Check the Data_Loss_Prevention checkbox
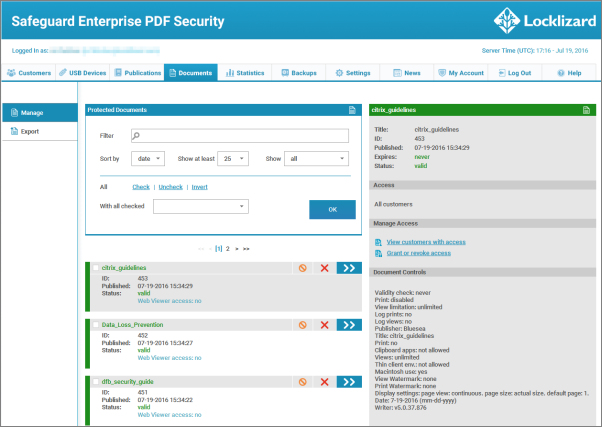The width and height of the screenshot is (602, 427). pos(96,325)
